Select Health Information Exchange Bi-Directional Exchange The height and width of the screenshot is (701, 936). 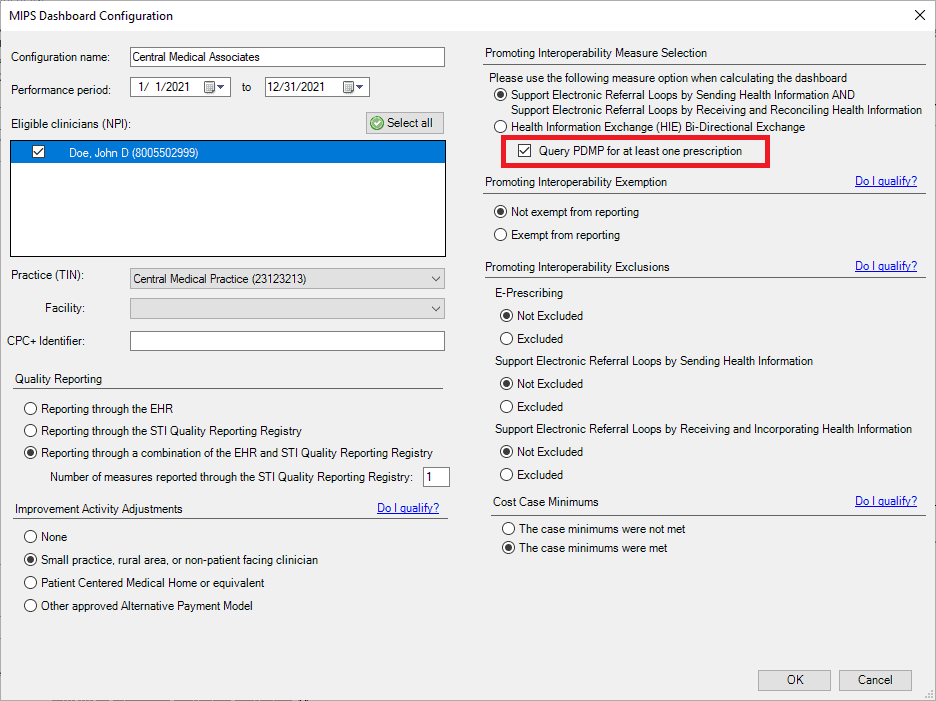tap(500, 127)
